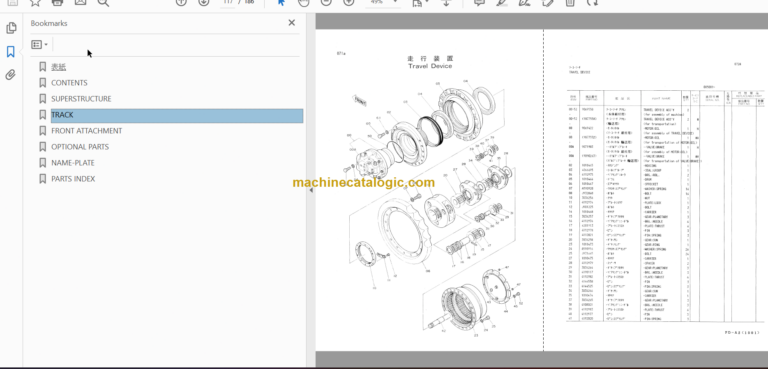
Task: Go to previous page with up arrow
Action: click(181, 2)
